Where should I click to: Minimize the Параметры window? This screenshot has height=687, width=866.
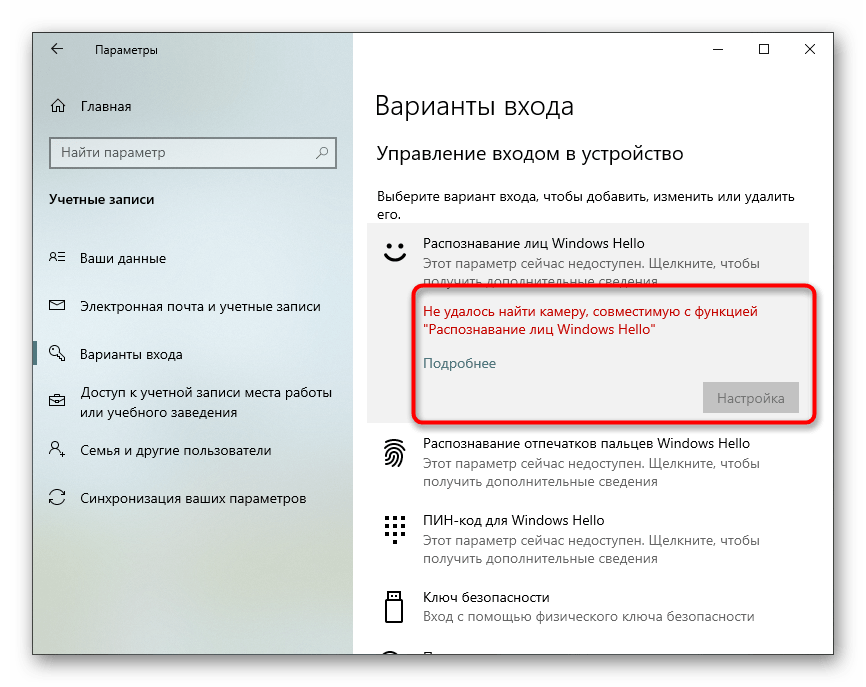(x=718, y=49)
